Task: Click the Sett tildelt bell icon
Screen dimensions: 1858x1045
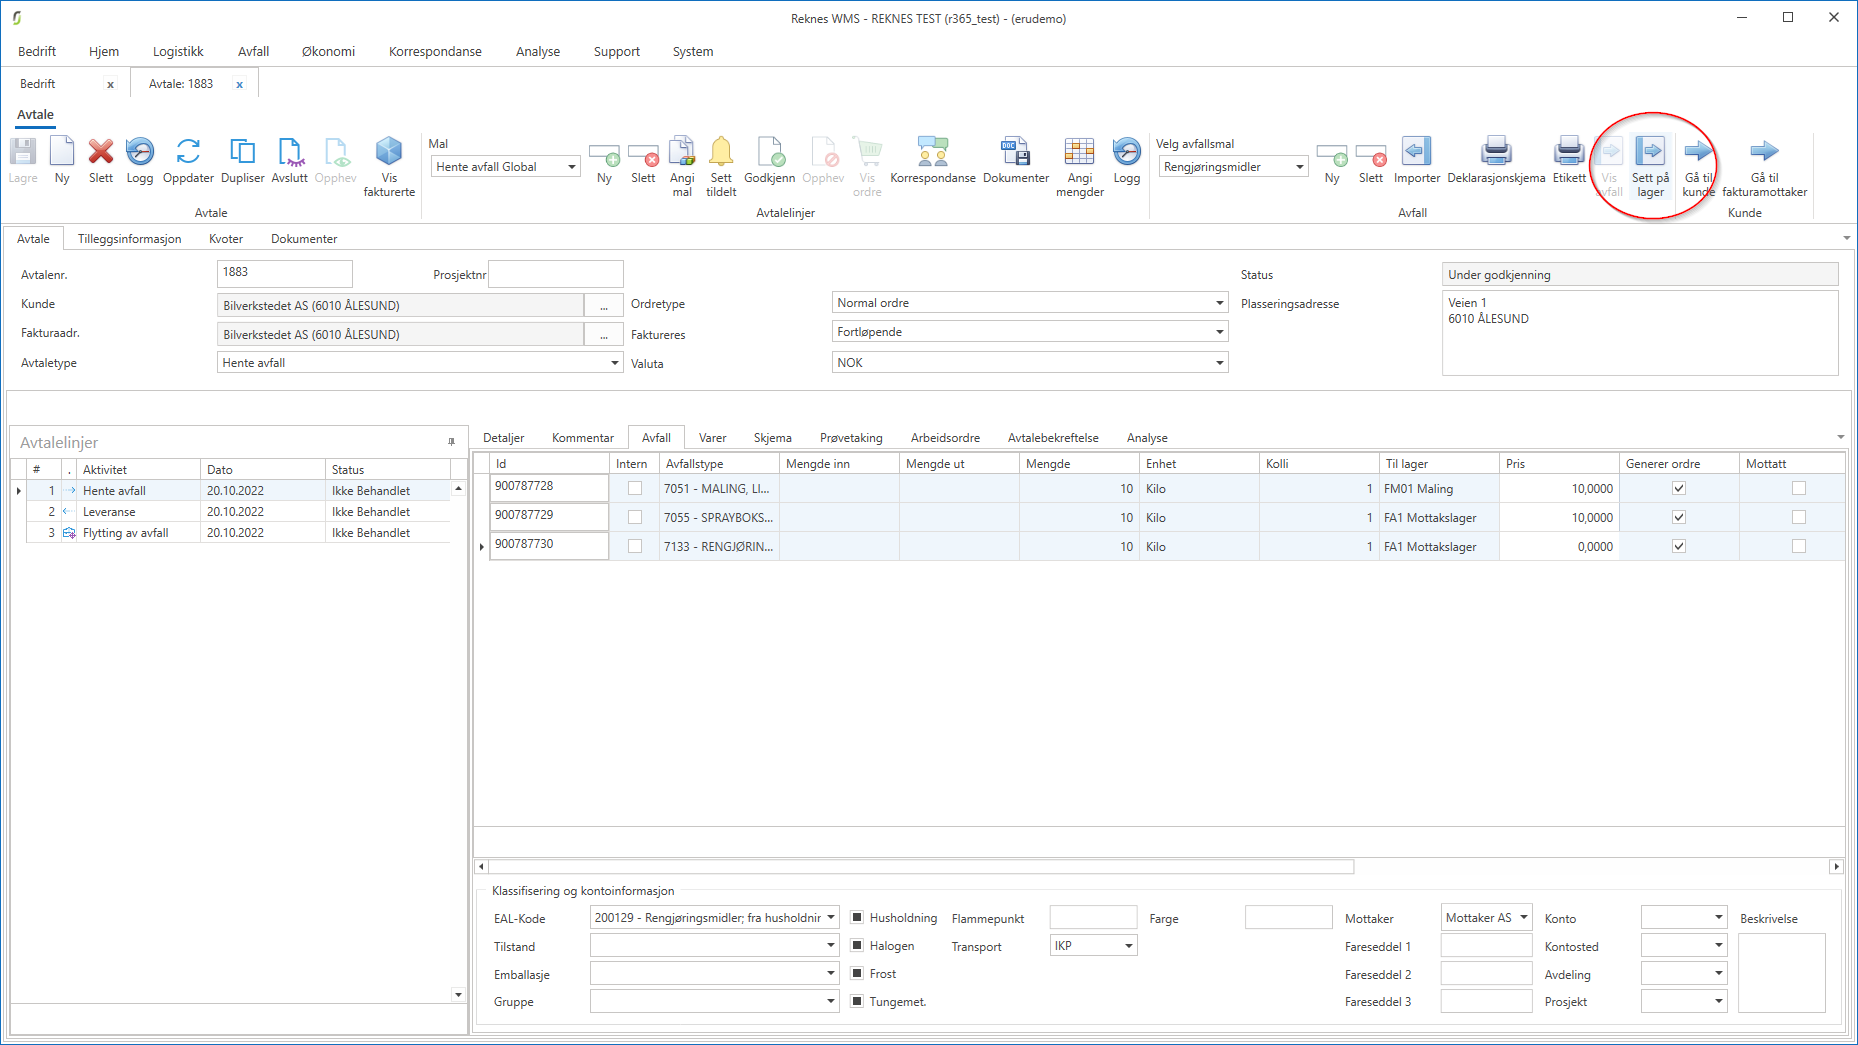Action: pos(721,167)
